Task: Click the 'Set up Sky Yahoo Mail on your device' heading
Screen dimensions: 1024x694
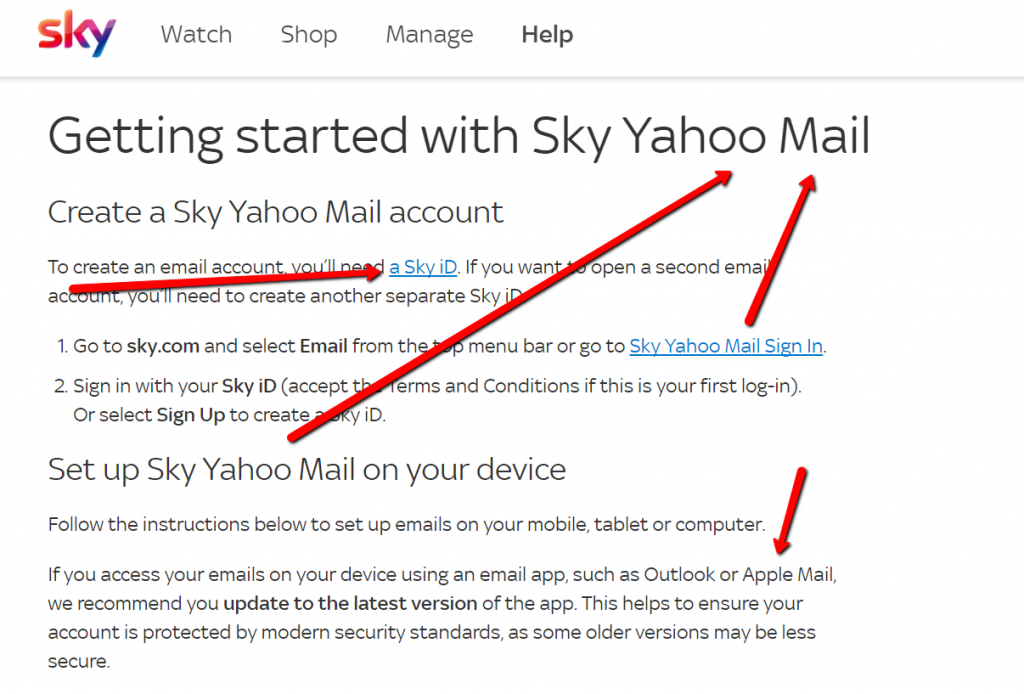Action: click(x=306, y=469)
